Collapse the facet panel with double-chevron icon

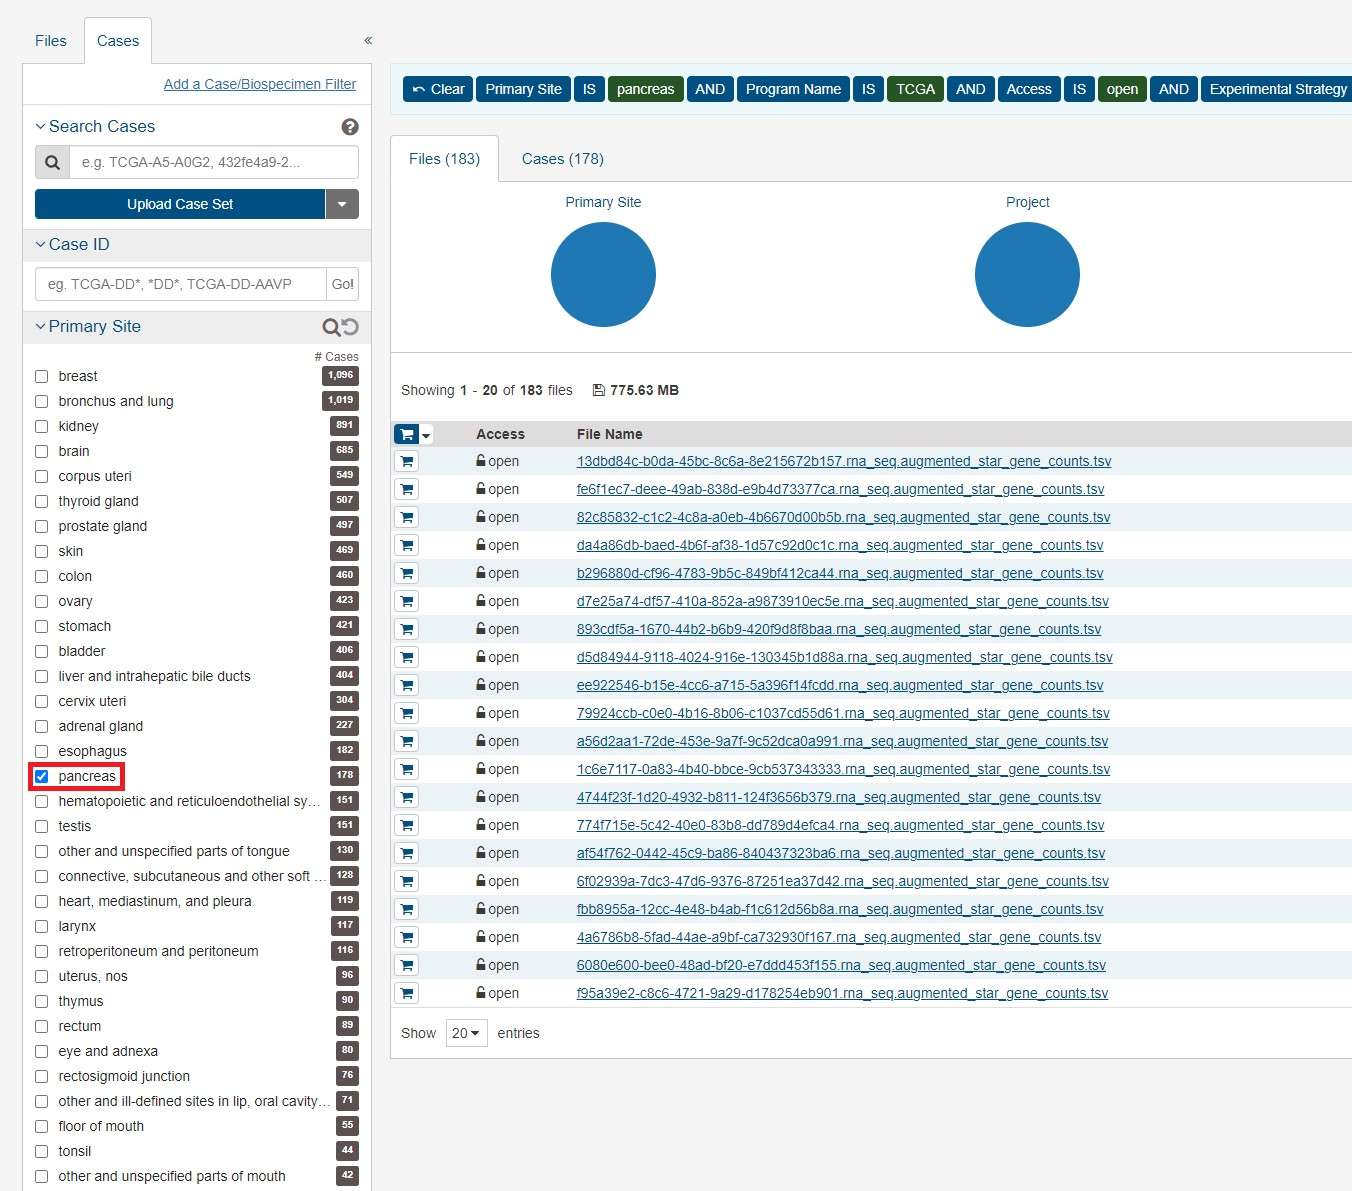[x=368, y=41]
